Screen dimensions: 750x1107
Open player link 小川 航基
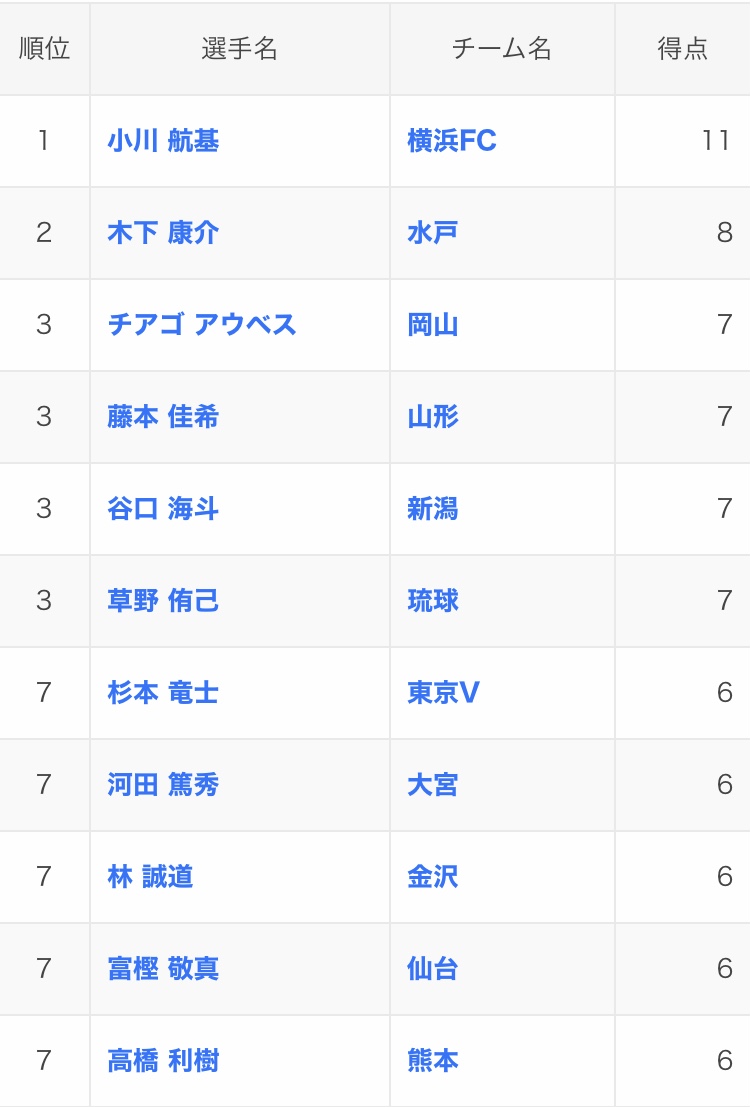click(x=163, y=141)
